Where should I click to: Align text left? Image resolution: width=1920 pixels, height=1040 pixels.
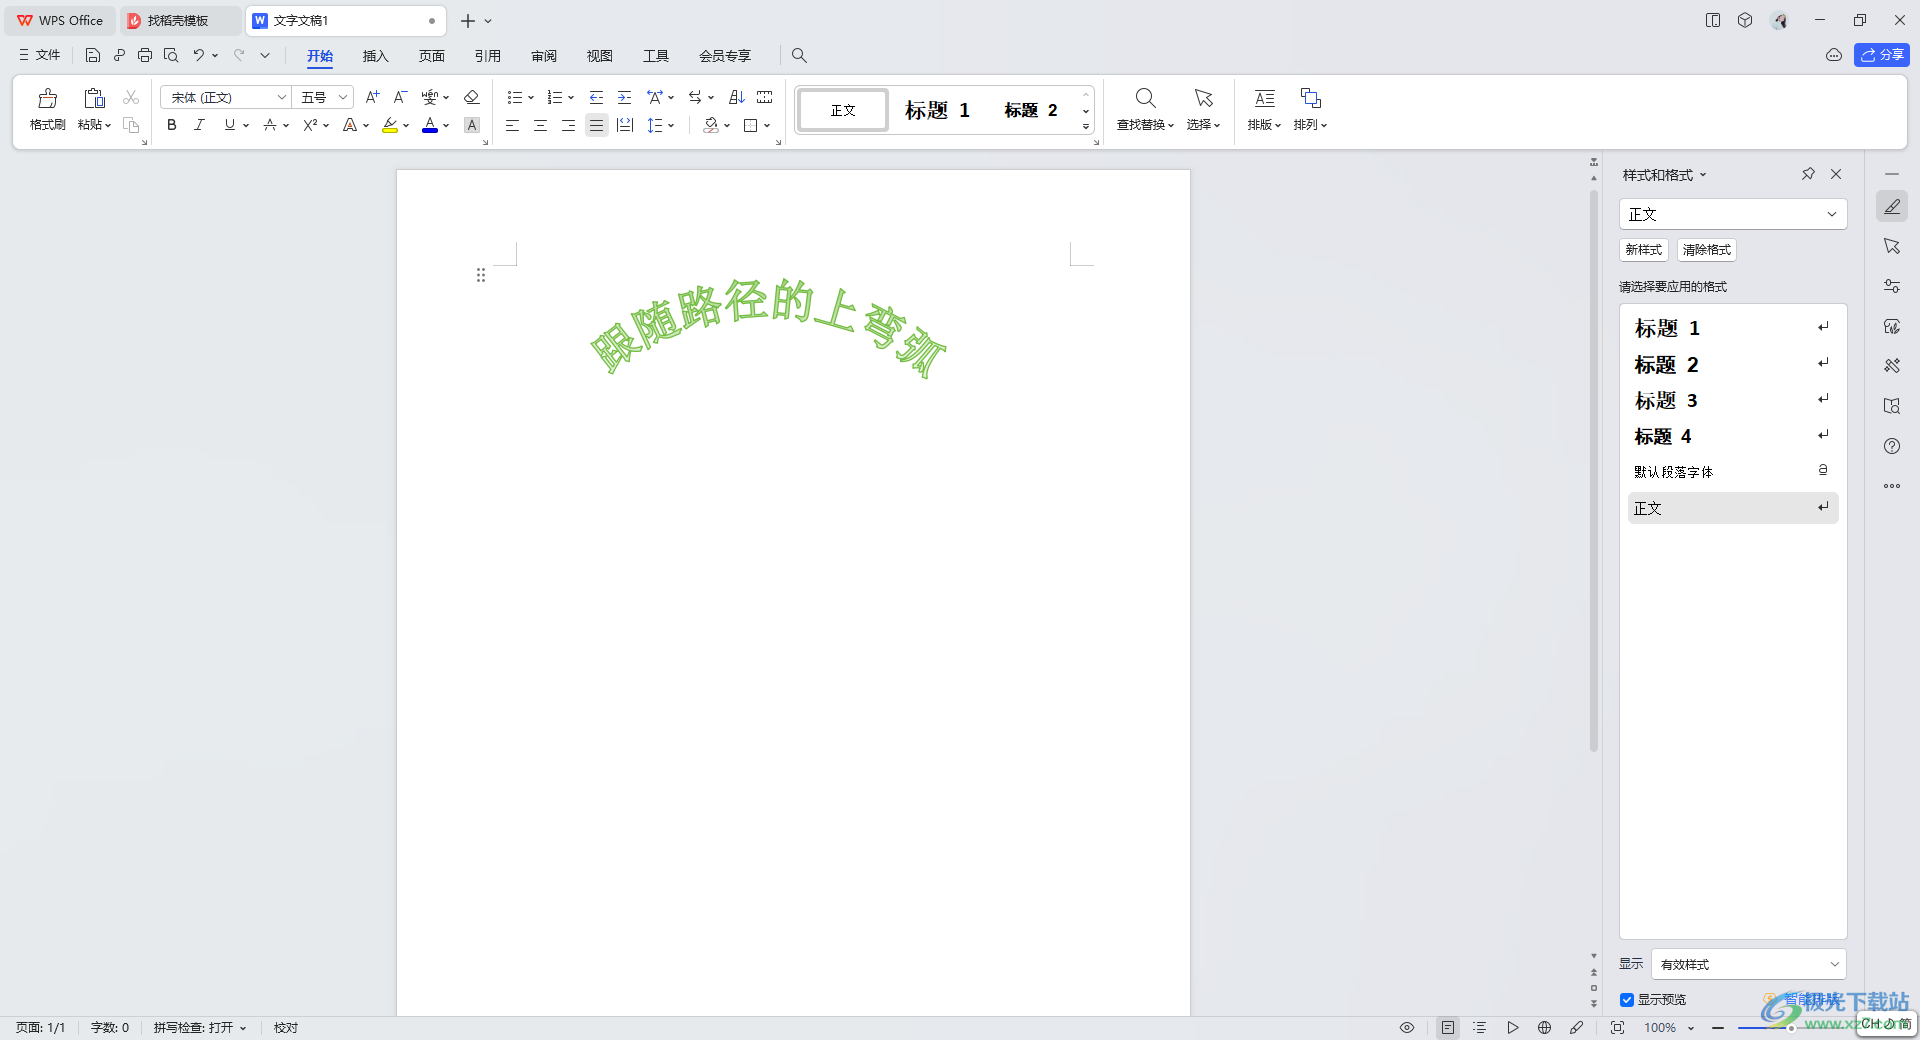(512, 125)
